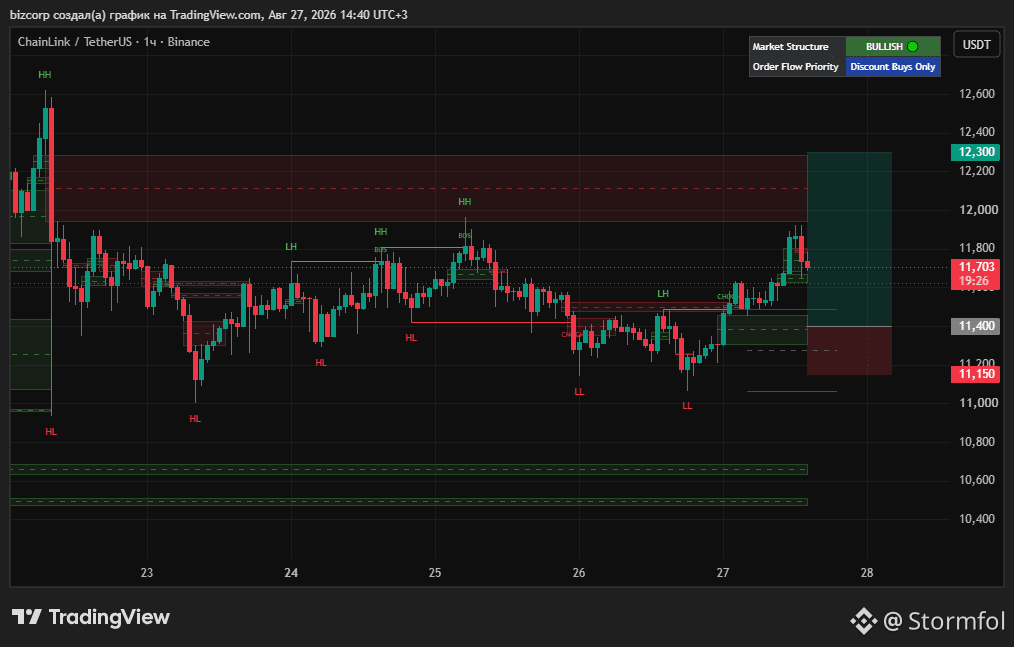This screenshot has width=1014, height=647.
Task: Click date 25 on the time axis
Action: 435,573
